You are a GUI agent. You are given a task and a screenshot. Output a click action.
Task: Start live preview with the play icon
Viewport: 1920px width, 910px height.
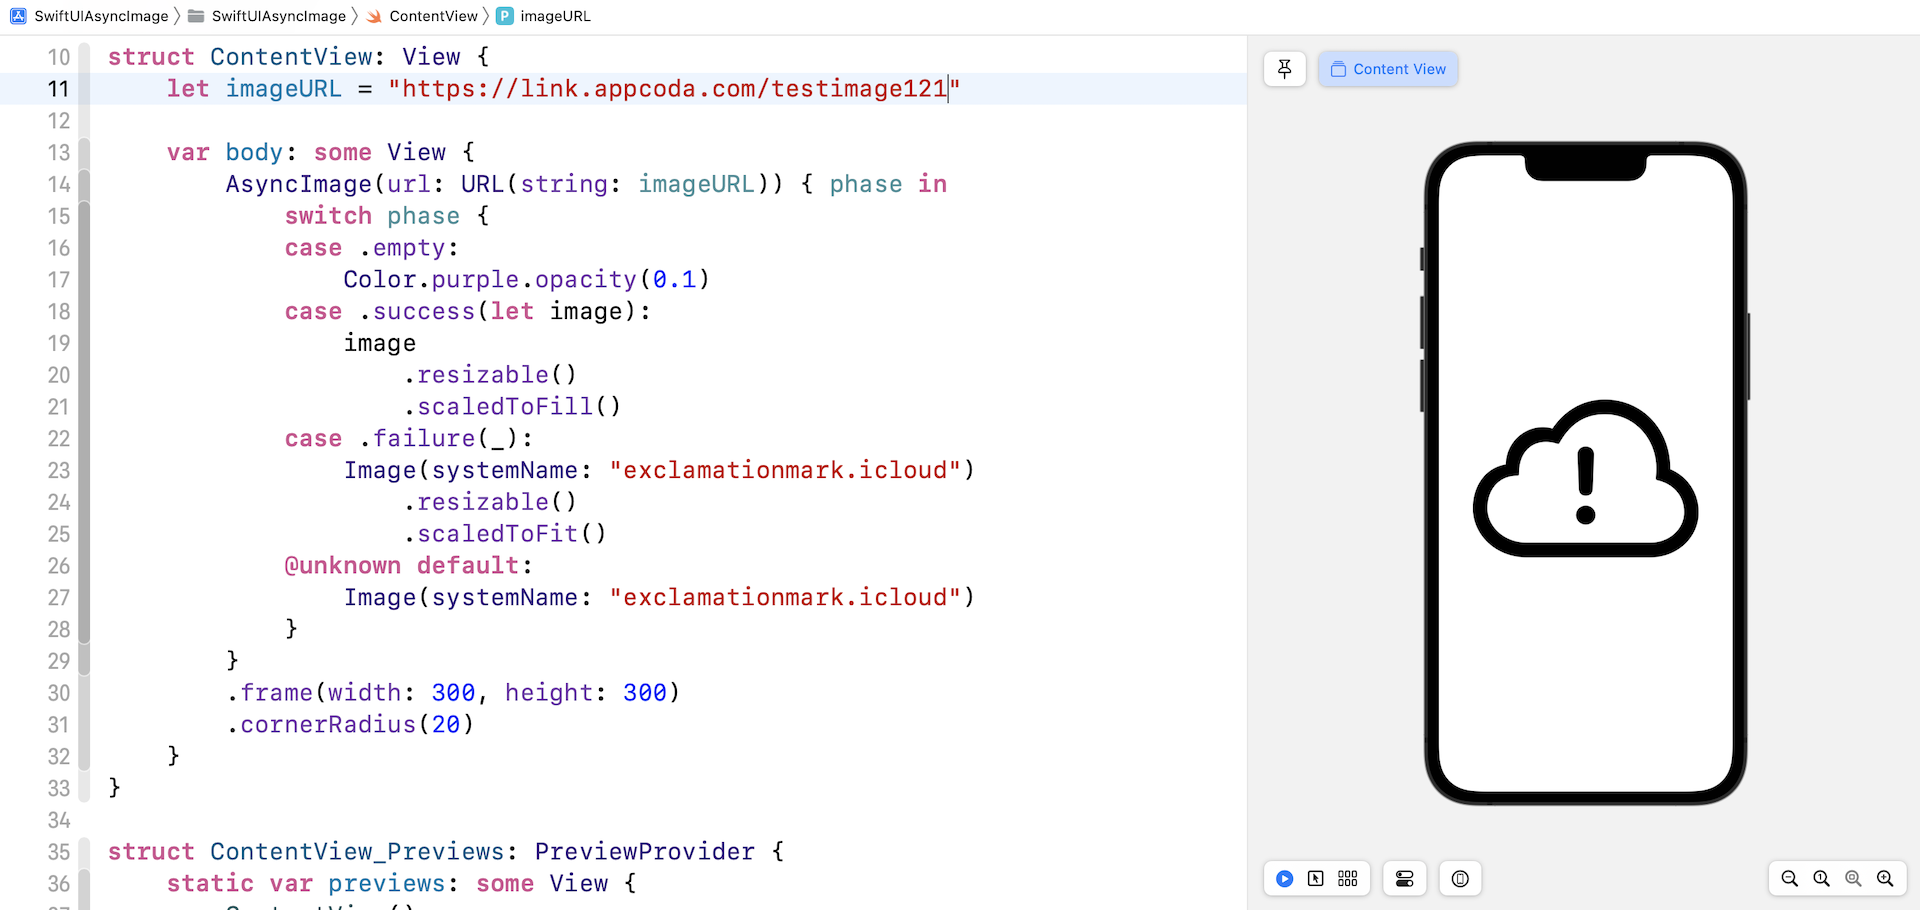click(1285, 879)
